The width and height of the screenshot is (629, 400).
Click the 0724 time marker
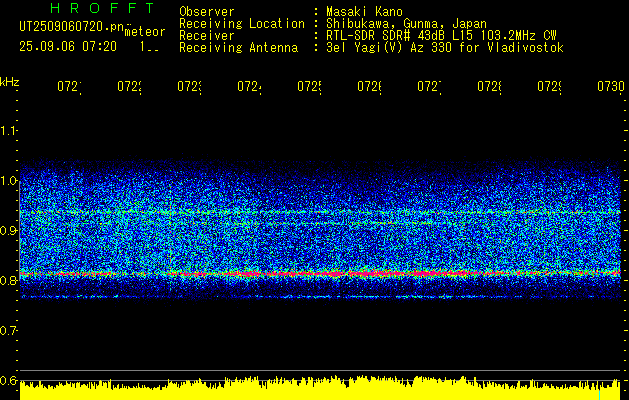tap(249, 87)
